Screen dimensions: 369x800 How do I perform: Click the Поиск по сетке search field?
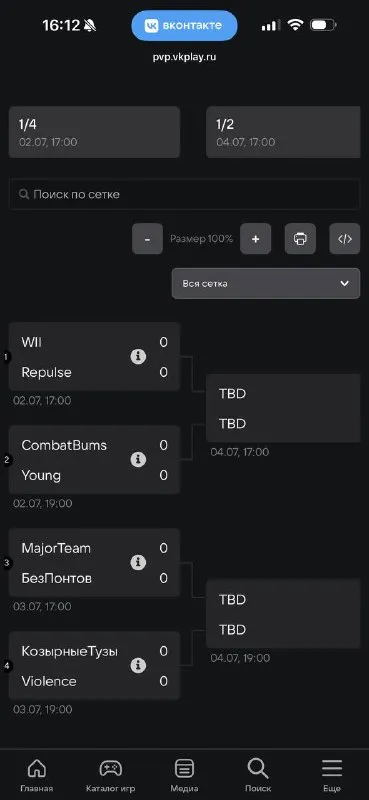[184, 194]
